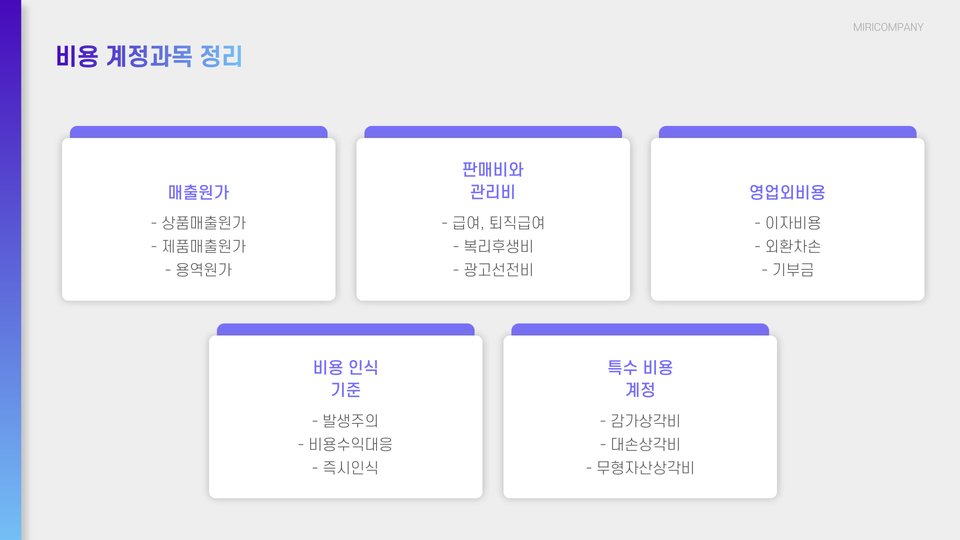Click the 감가상각비 text line
This screenshot has width=960, height=540.
pyautogui.click(x=640, y=421)
